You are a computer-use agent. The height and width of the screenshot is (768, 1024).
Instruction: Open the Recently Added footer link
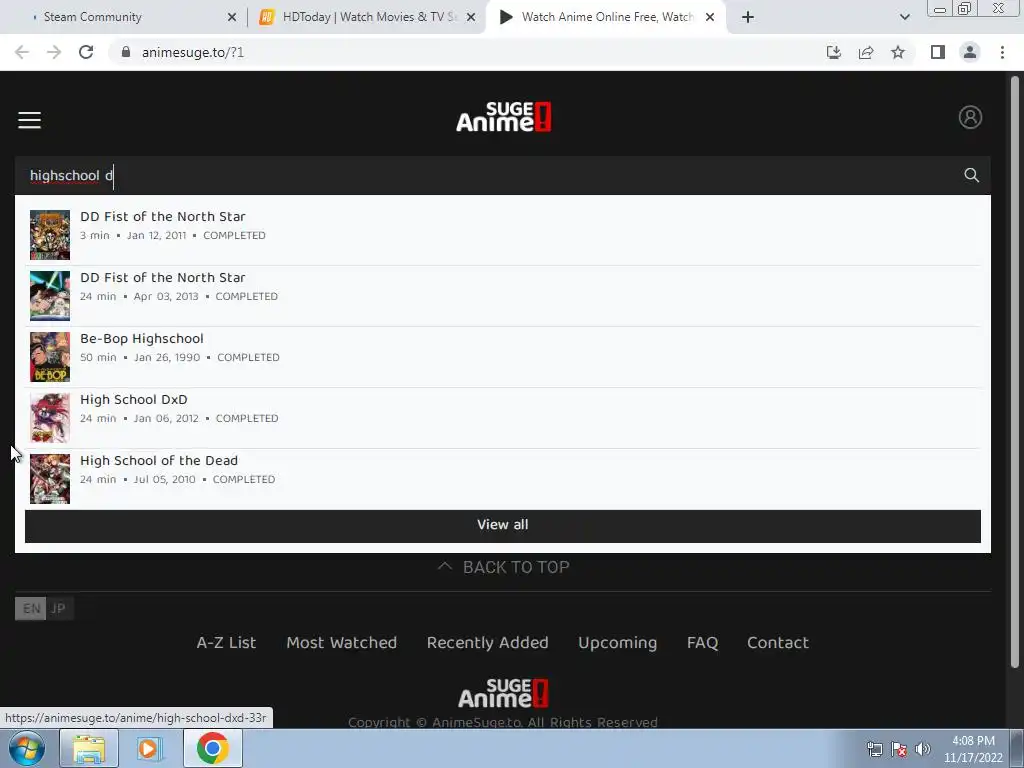[487, 643]
